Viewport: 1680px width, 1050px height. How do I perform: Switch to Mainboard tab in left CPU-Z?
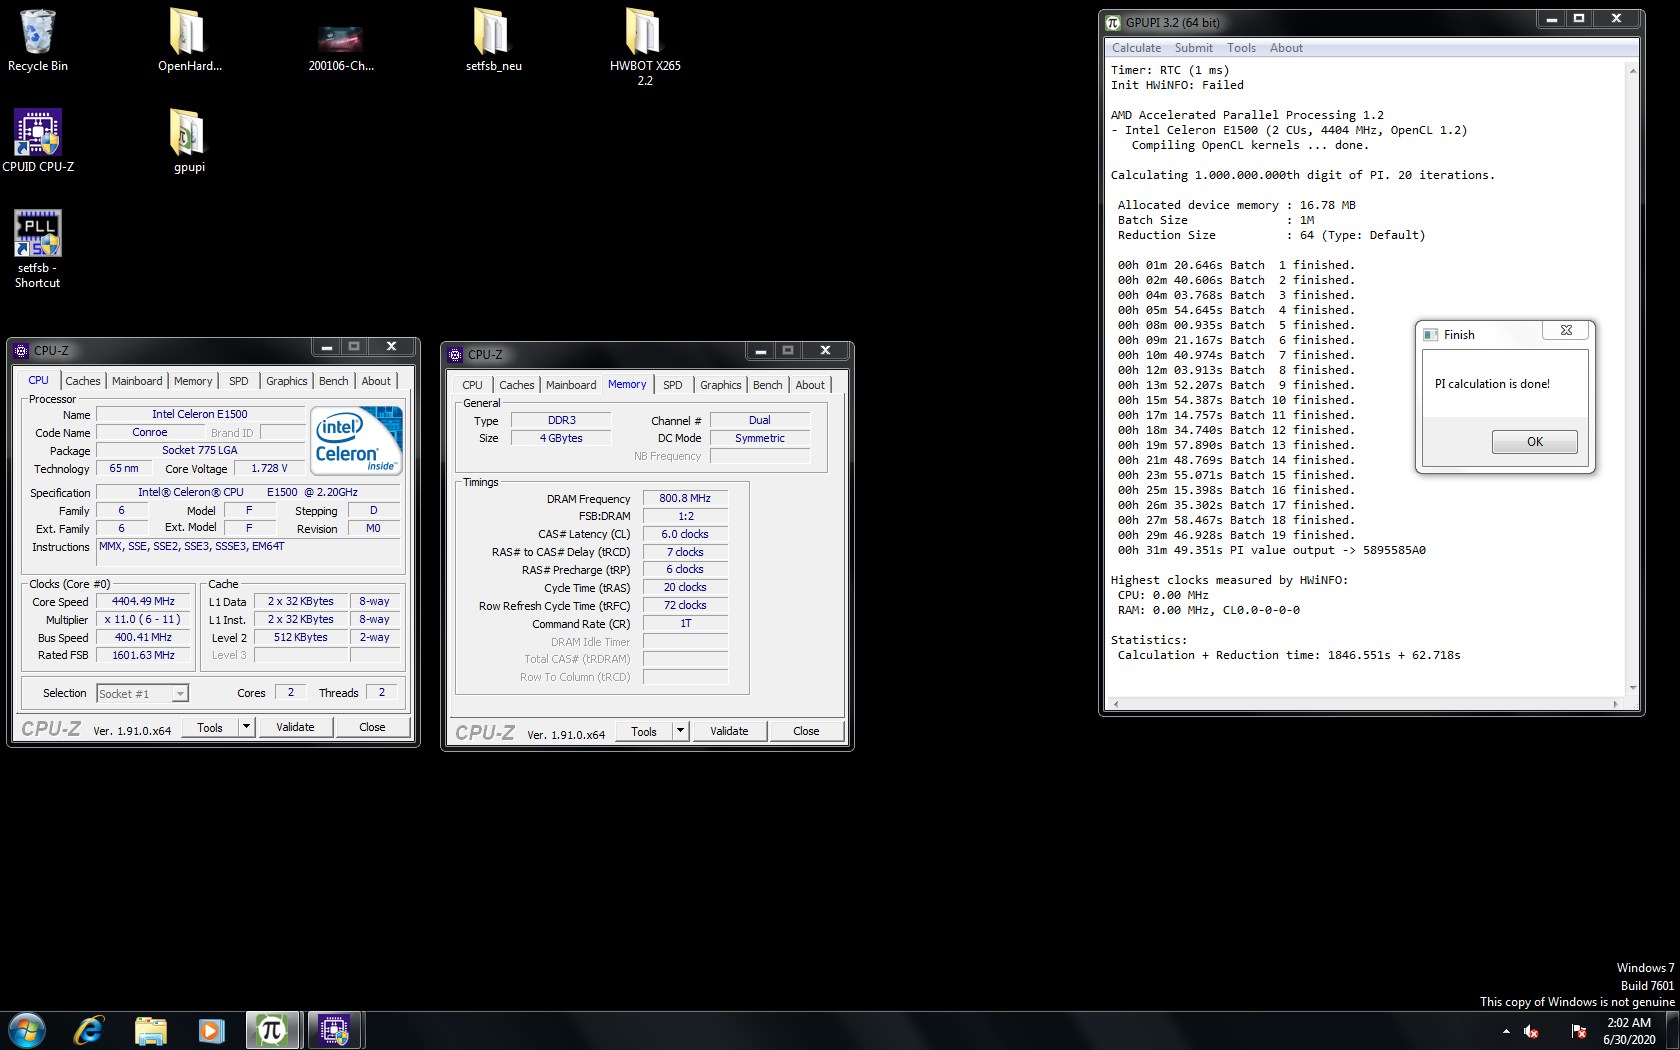click(x=137, y=381)
